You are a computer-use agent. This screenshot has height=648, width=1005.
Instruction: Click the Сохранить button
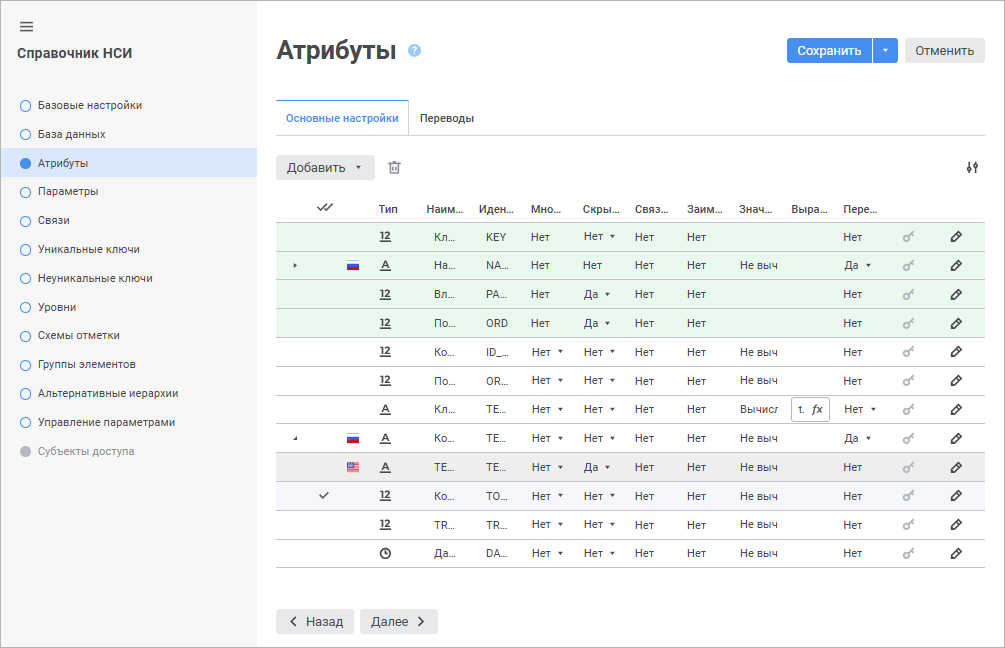829,51
